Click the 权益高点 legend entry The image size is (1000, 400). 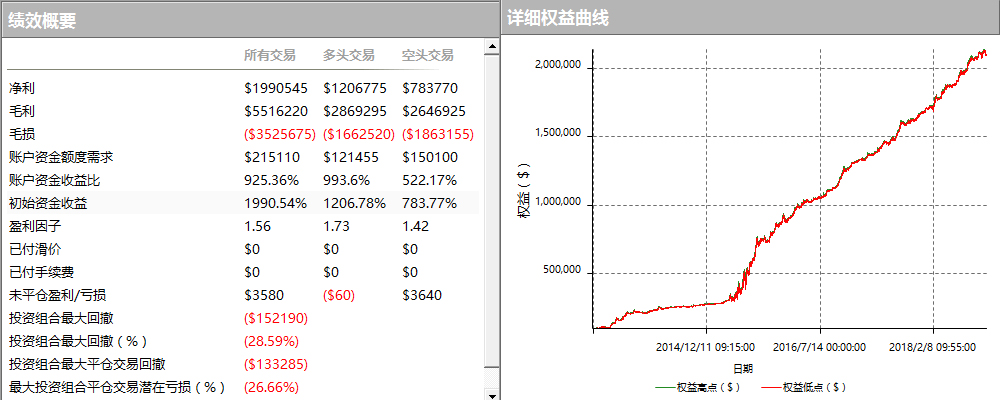[699, 386]
